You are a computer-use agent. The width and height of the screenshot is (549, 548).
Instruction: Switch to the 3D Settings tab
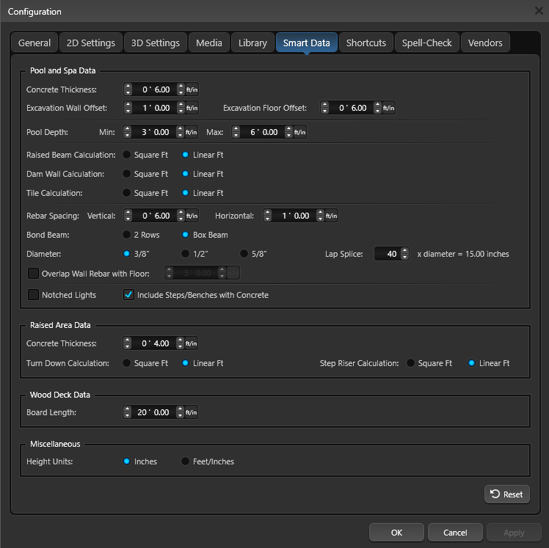(x=155, y=43)
